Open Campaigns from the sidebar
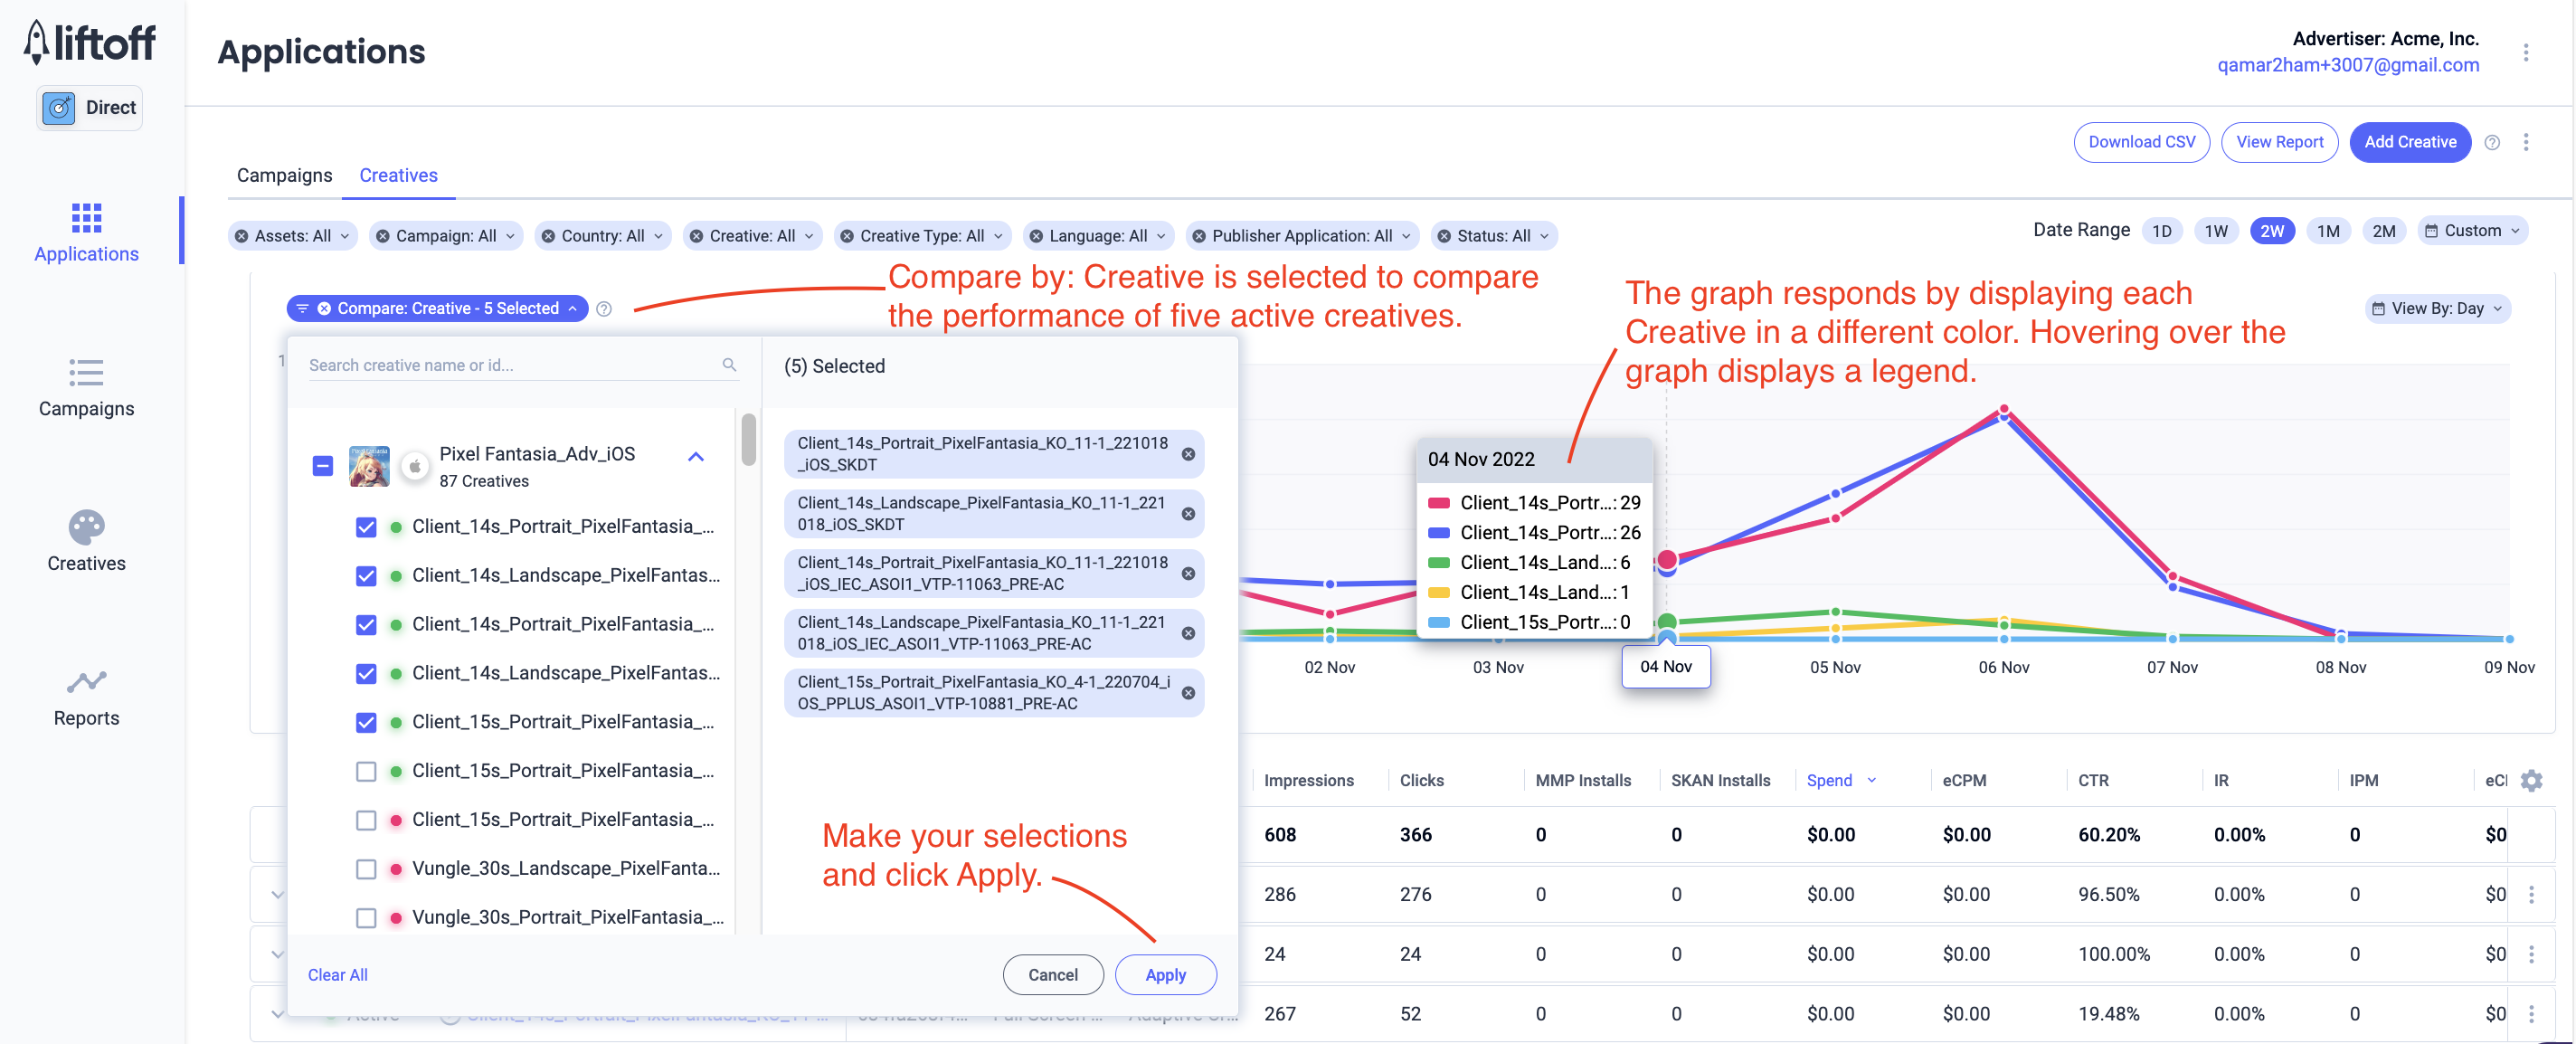 tap(86, 387)
